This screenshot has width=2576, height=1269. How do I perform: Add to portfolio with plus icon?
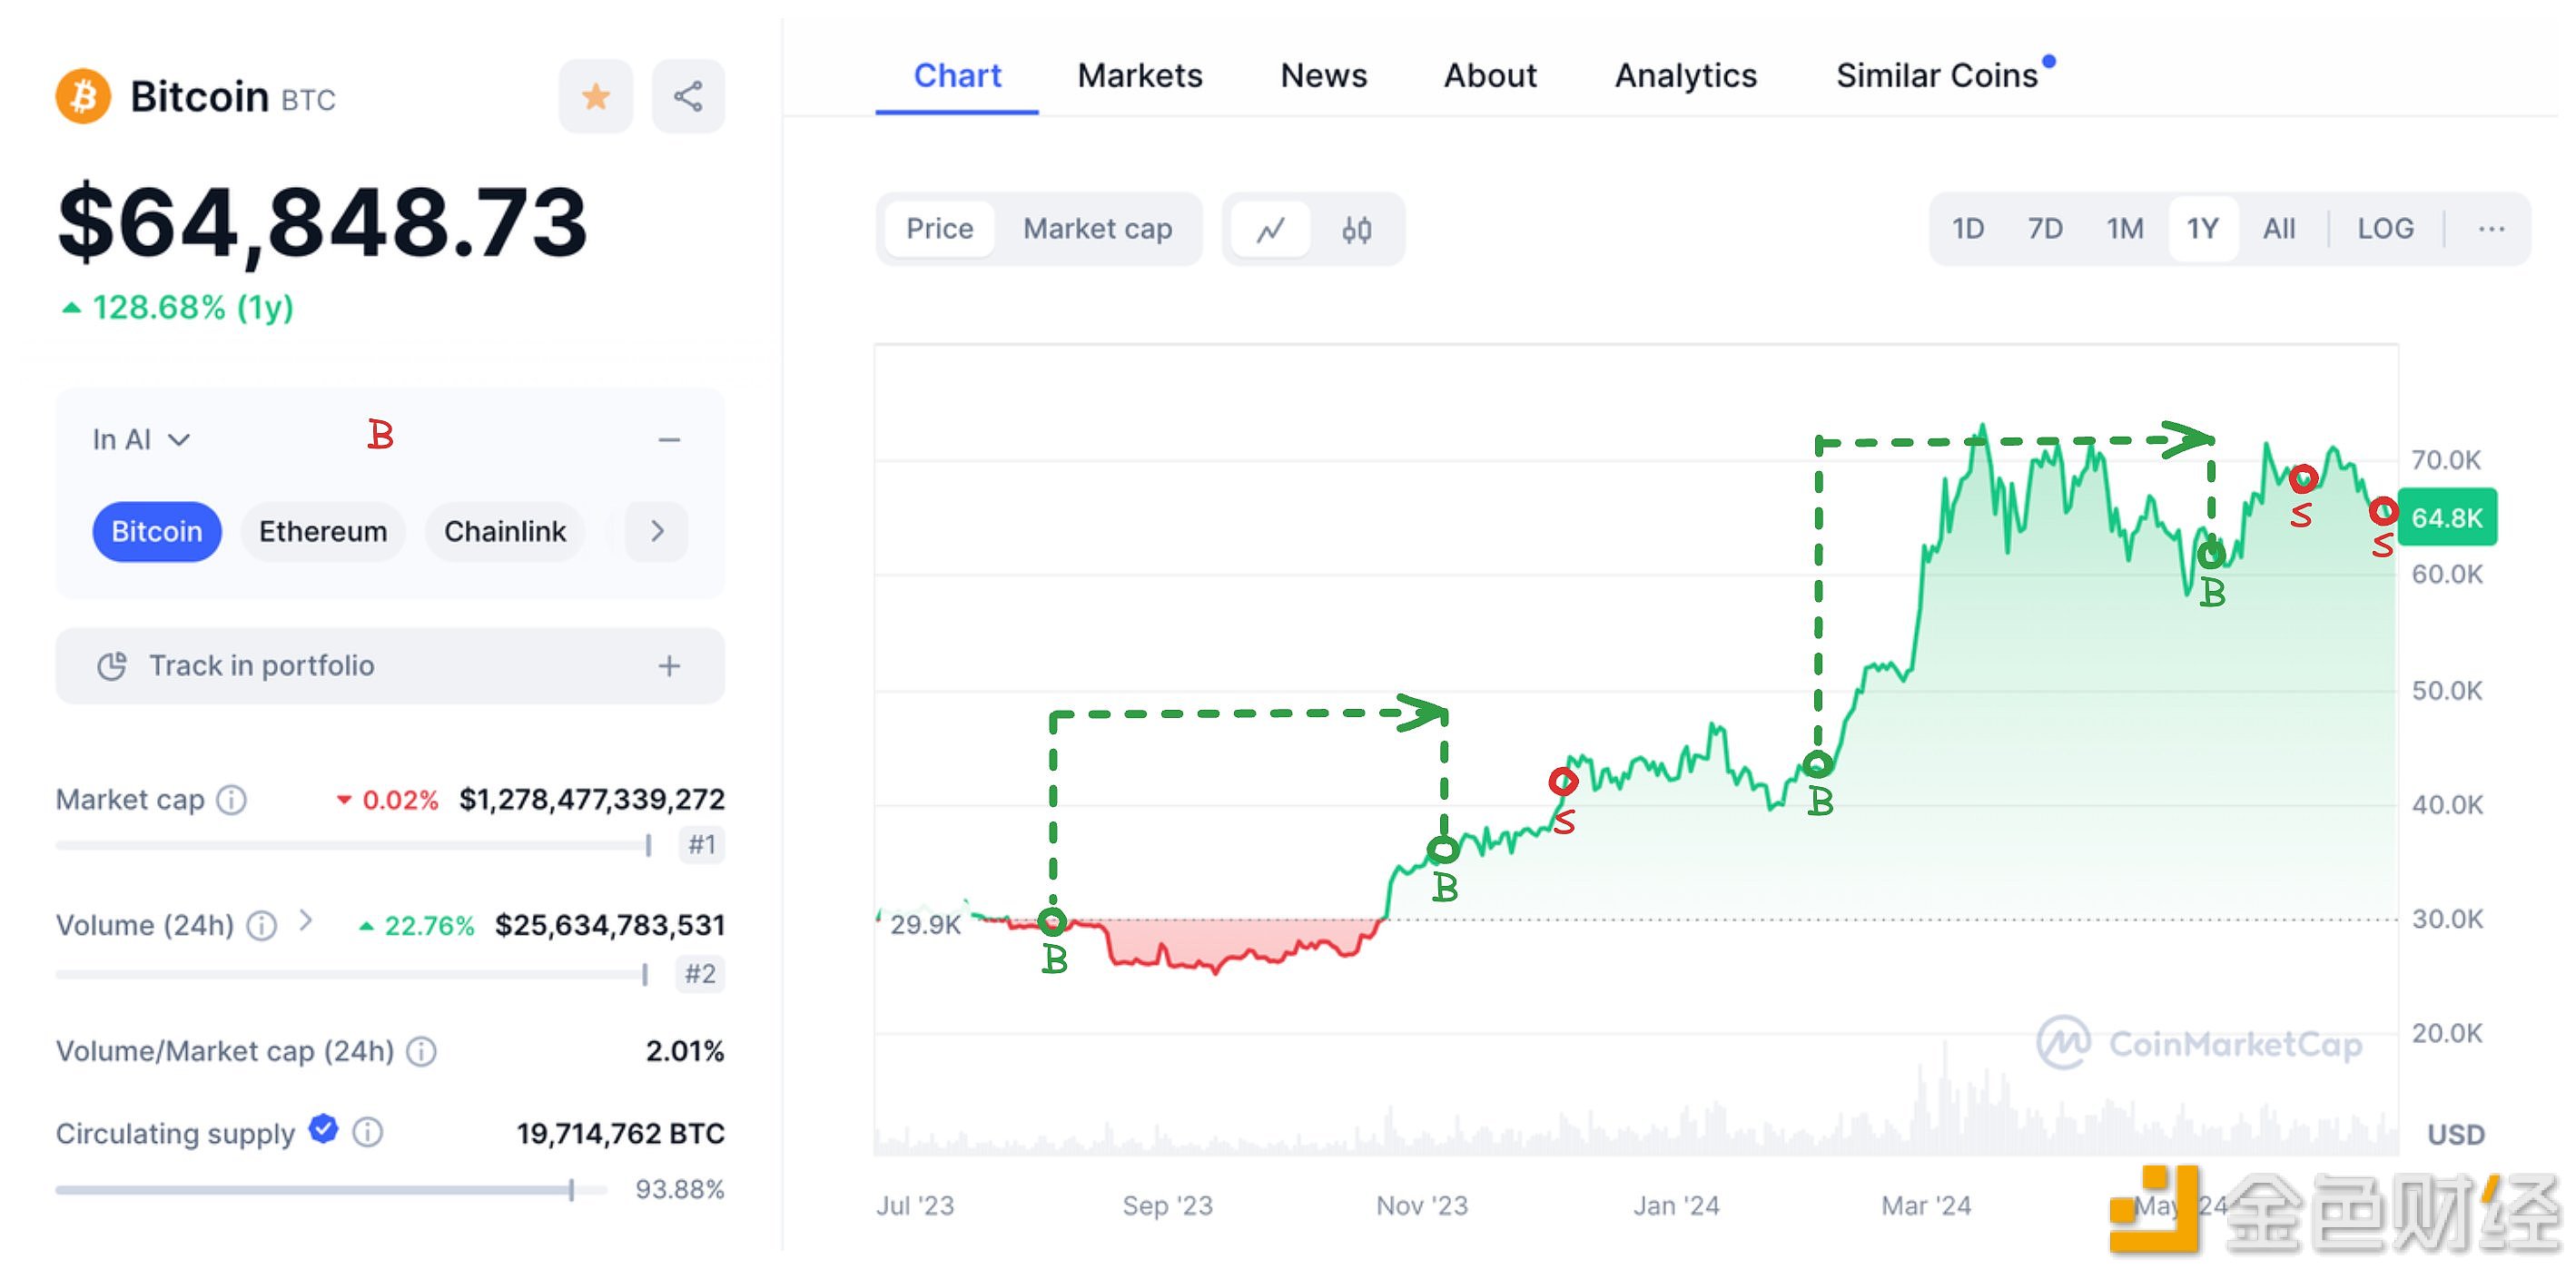[669, 666]
